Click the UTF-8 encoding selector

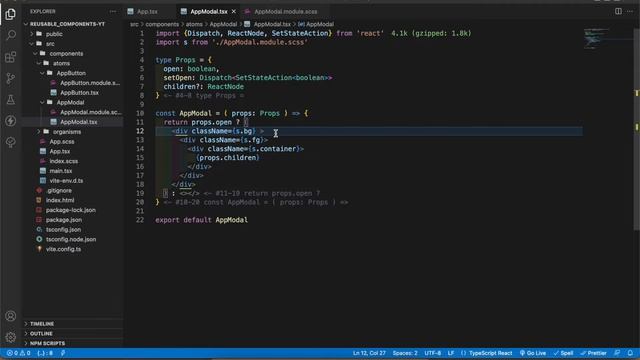[432, 353]
